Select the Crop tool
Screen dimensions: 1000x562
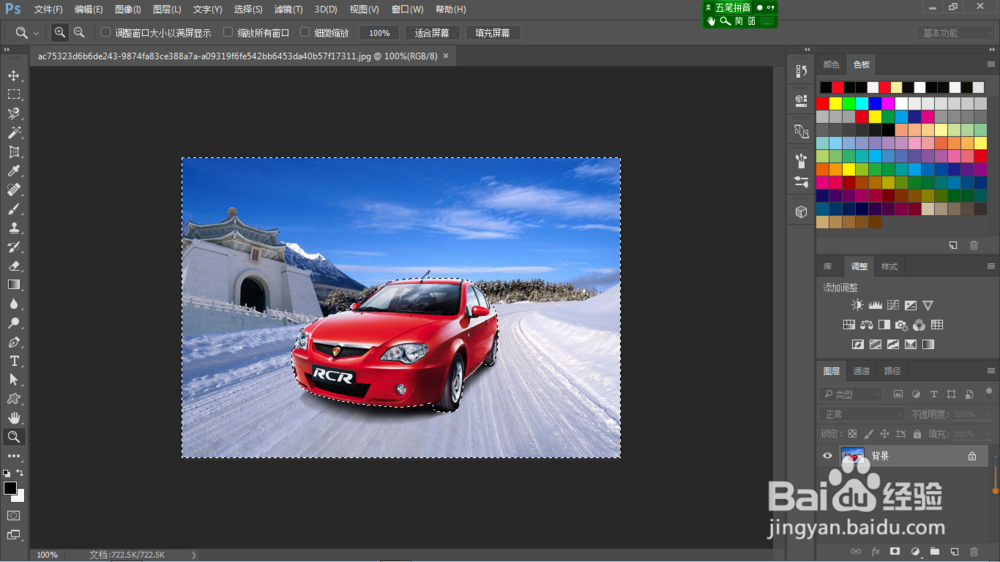pos(13,152)
